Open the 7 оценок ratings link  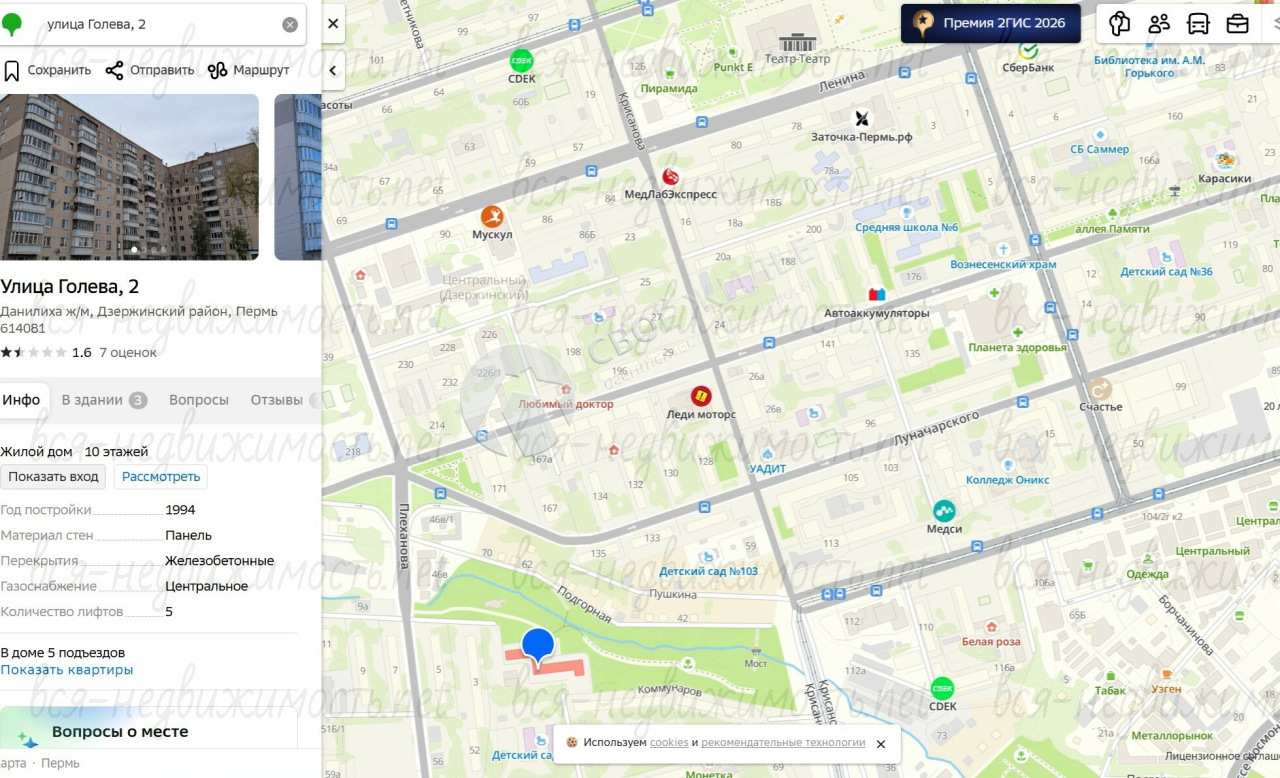(128, 352)
